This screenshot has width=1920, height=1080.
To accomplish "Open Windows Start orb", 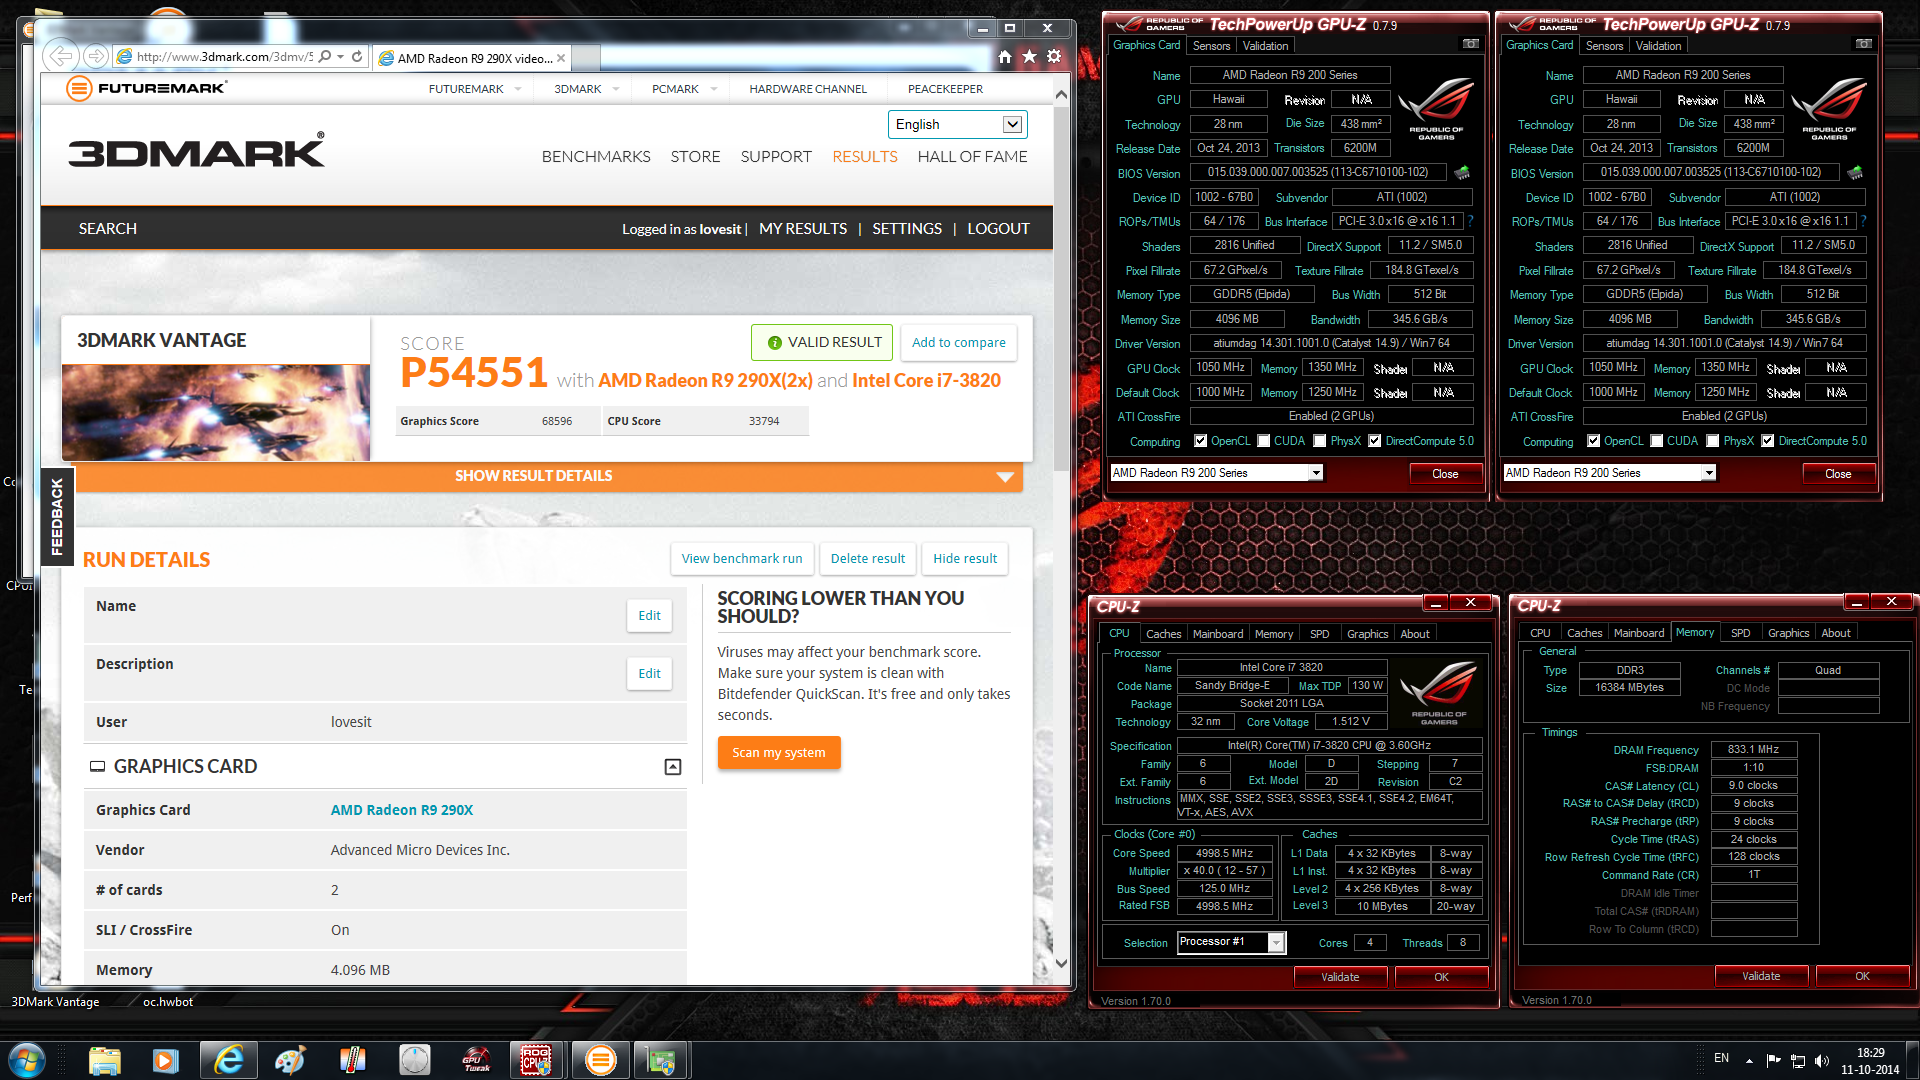I will (x=26, y=1060).
